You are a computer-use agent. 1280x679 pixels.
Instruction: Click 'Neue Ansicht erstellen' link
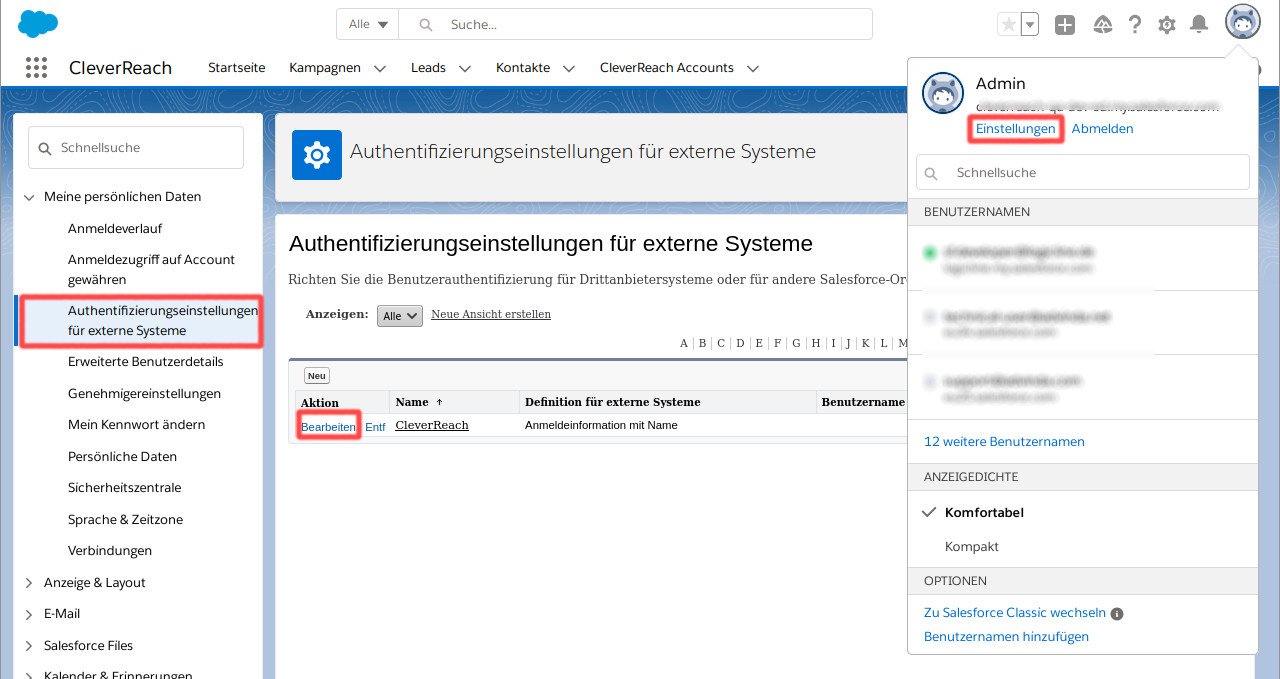(x=491, y=314)
